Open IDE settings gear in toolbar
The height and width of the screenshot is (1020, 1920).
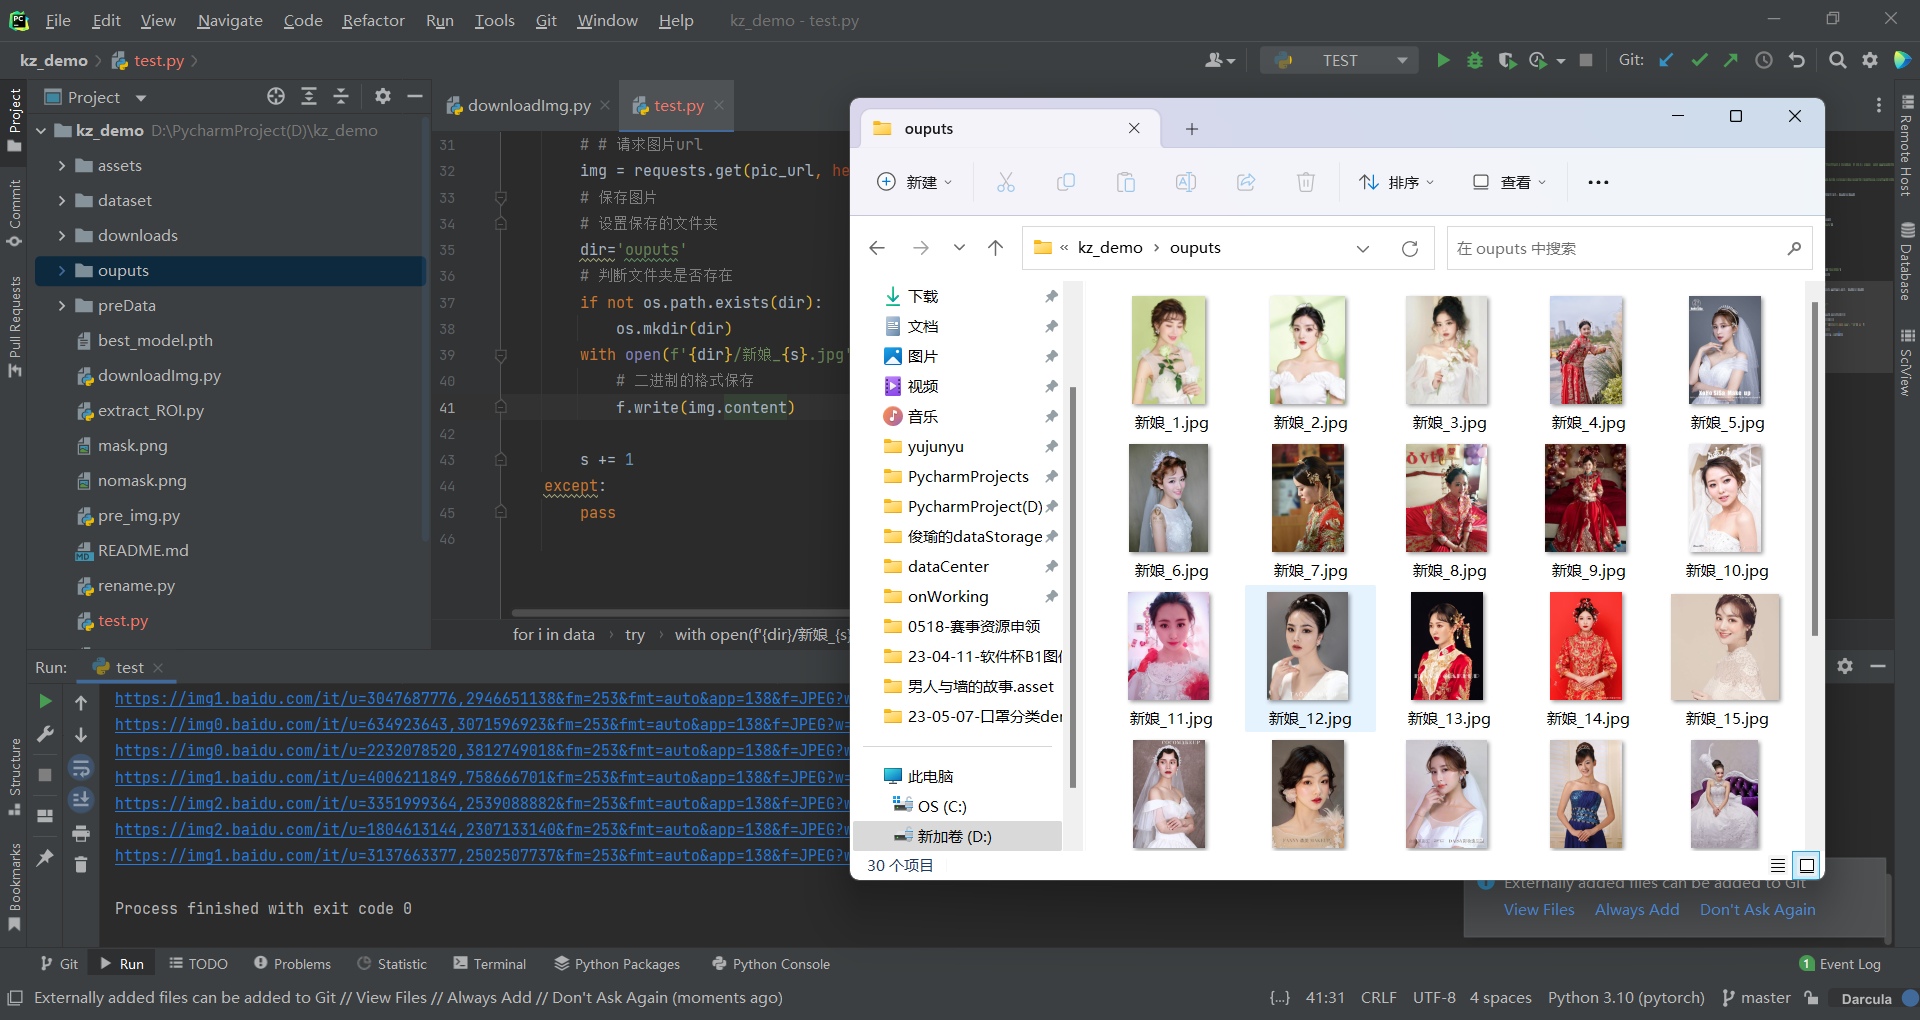[1870, 60]
